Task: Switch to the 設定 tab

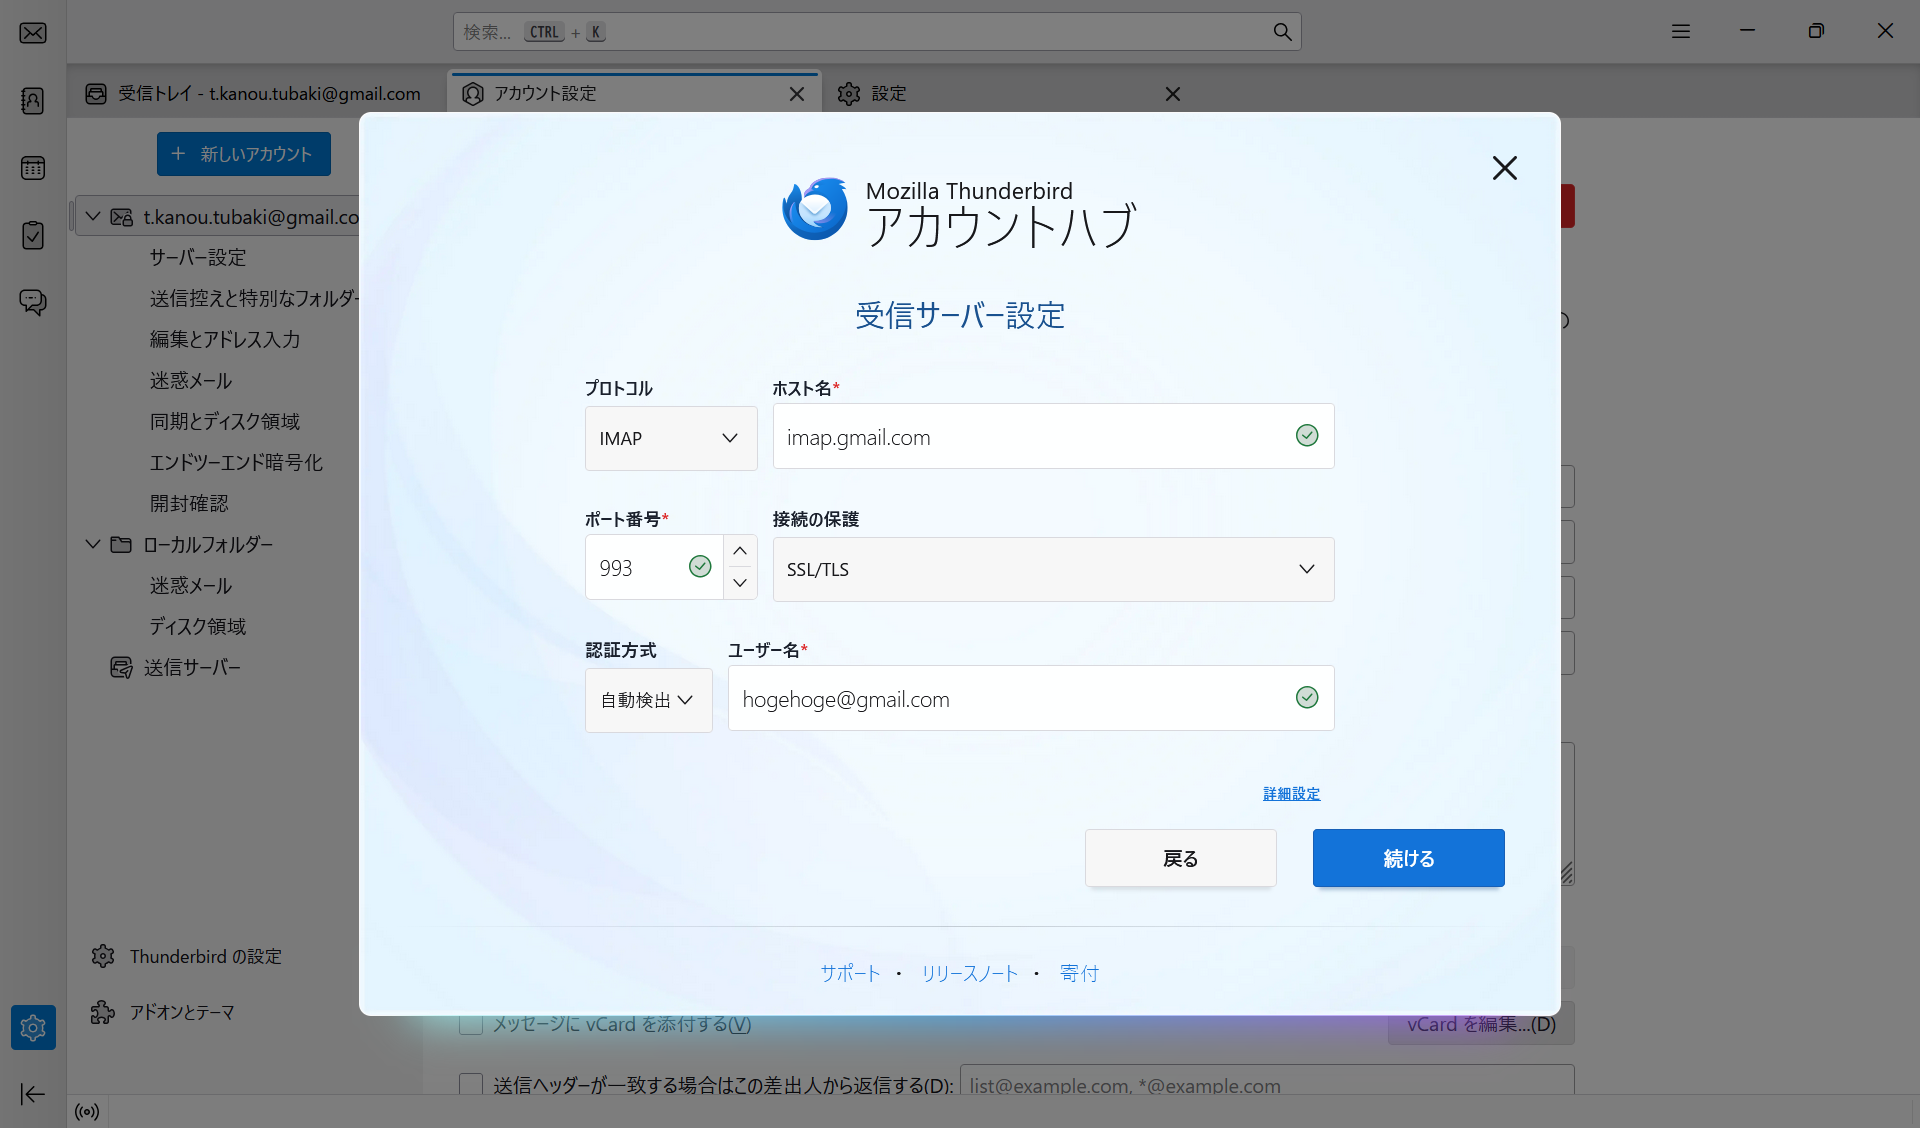Action: (888, 94)
